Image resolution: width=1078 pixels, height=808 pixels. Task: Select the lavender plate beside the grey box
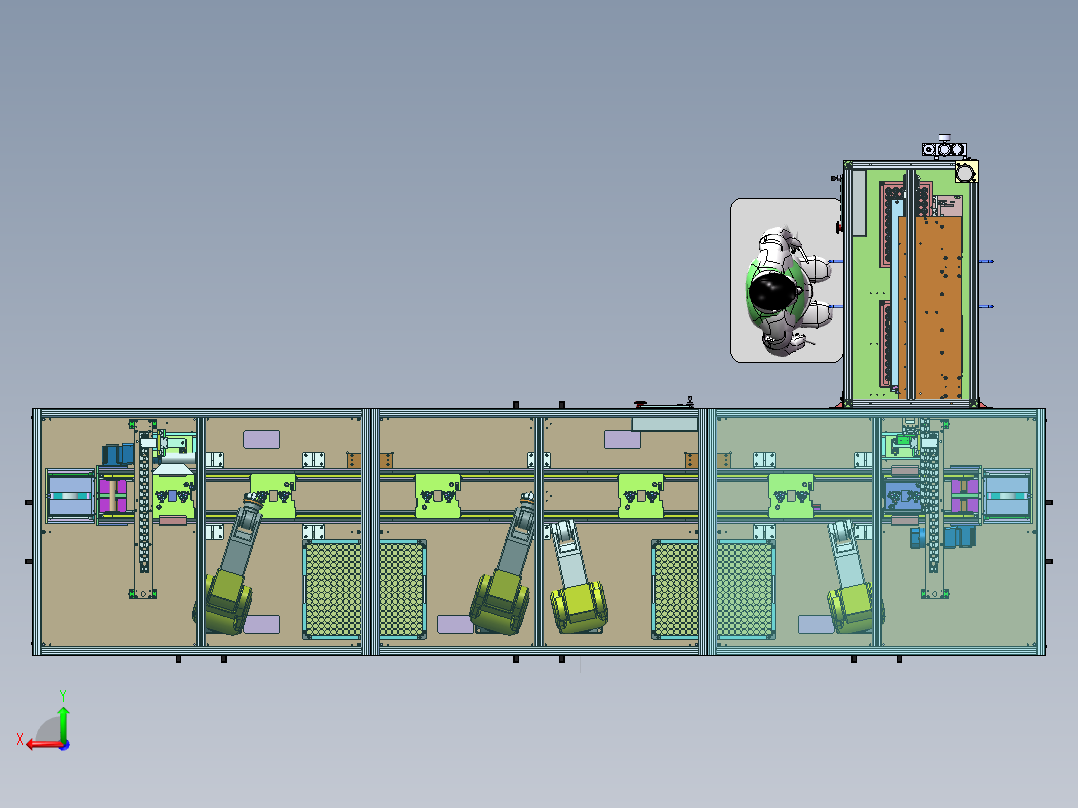[622, 439]
